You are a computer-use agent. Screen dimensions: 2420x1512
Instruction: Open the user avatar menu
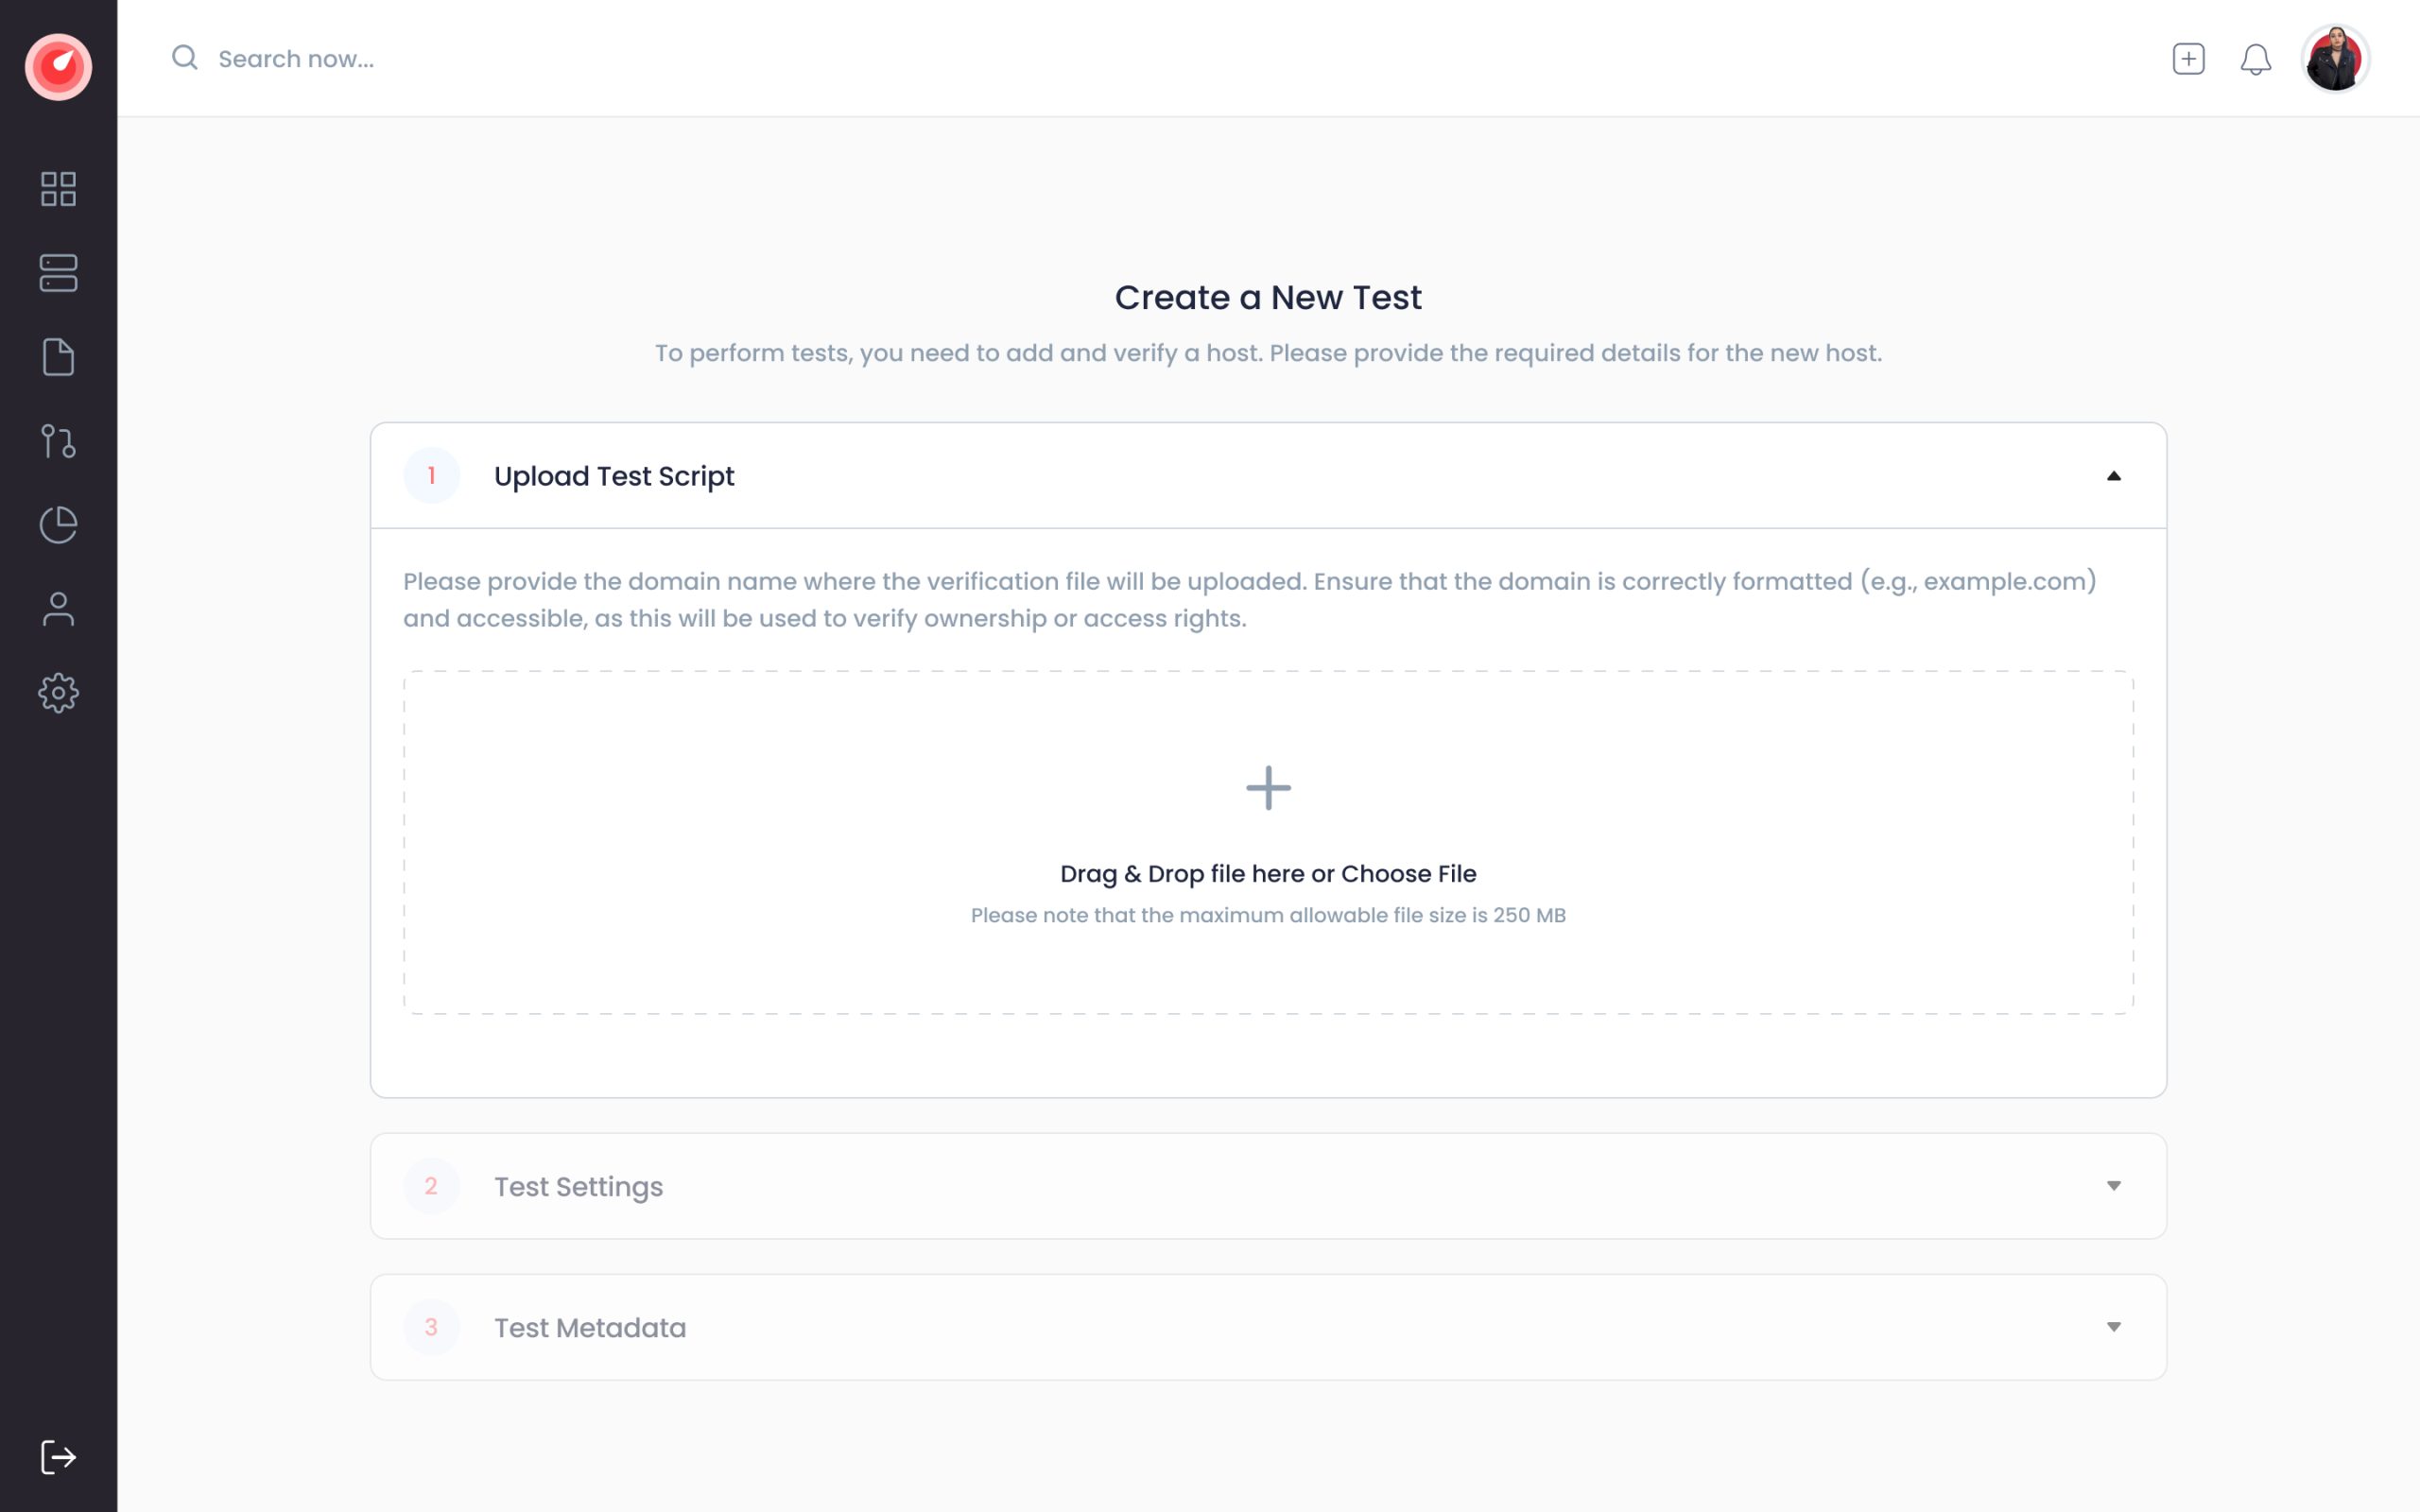2335,59
